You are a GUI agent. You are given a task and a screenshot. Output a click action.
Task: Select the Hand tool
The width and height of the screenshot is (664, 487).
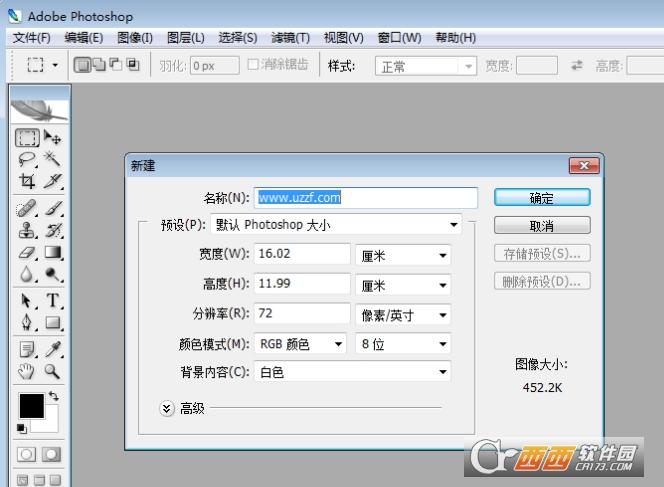[27, 371]
